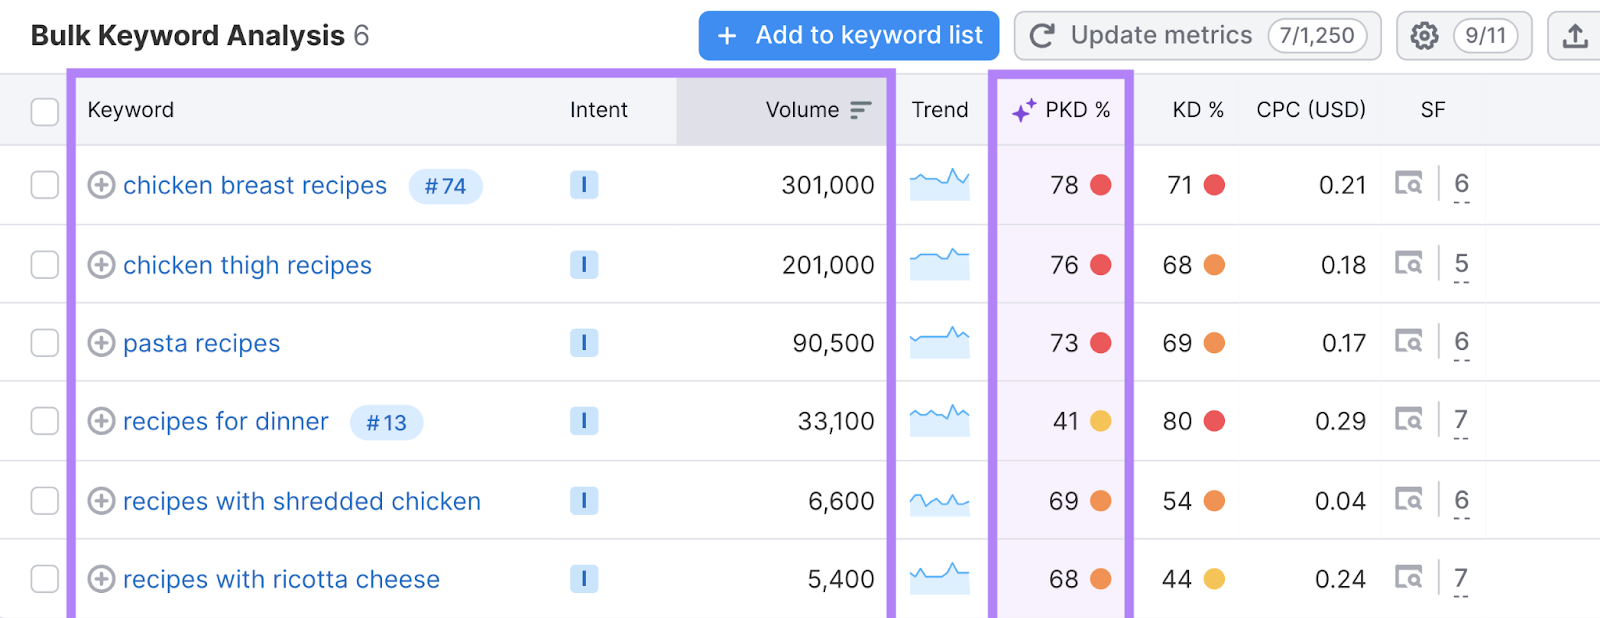Screen dimensions: 1600x618
Task: Click volume 301,000 for chicken breast recipes
Action: [827, 185]
